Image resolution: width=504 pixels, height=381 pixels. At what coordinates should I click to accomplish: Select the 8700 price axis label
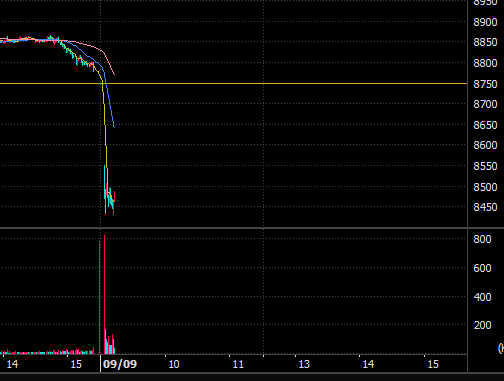(x=485, y=104)
